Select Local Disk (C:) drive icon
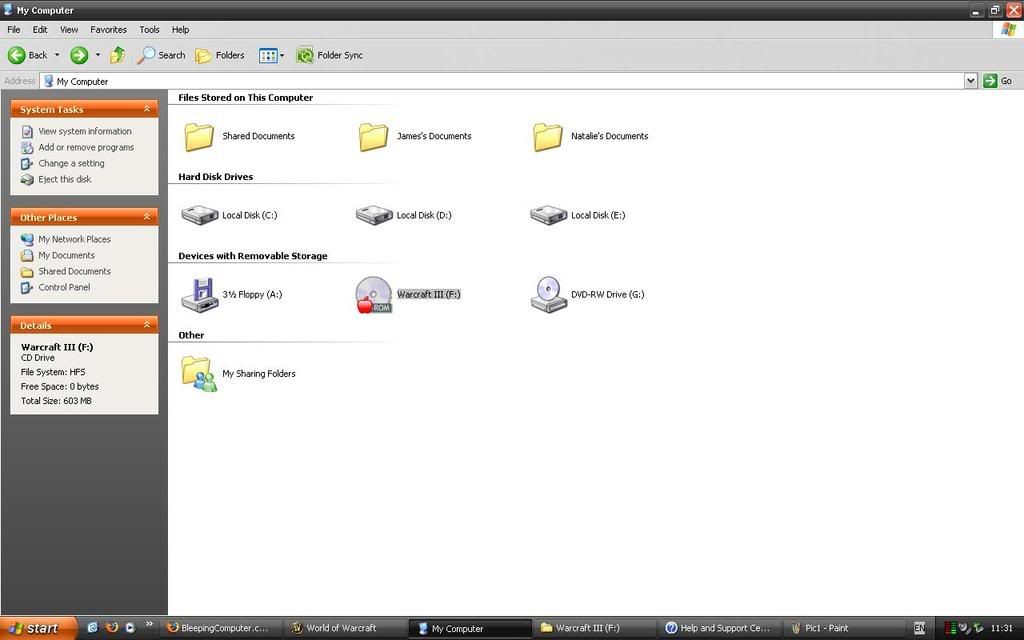The width and height of the screenshot is (1024, 640). tap(199, 215)
